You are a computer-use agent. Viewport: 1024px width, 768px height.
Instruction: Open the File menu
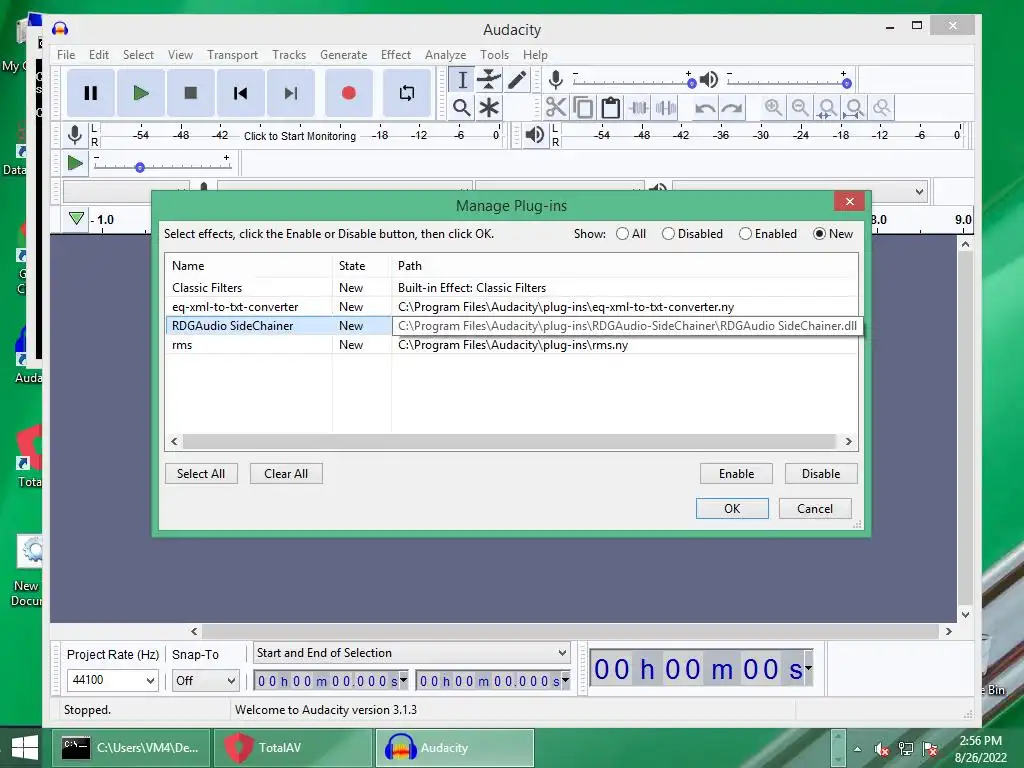(66, 55)
